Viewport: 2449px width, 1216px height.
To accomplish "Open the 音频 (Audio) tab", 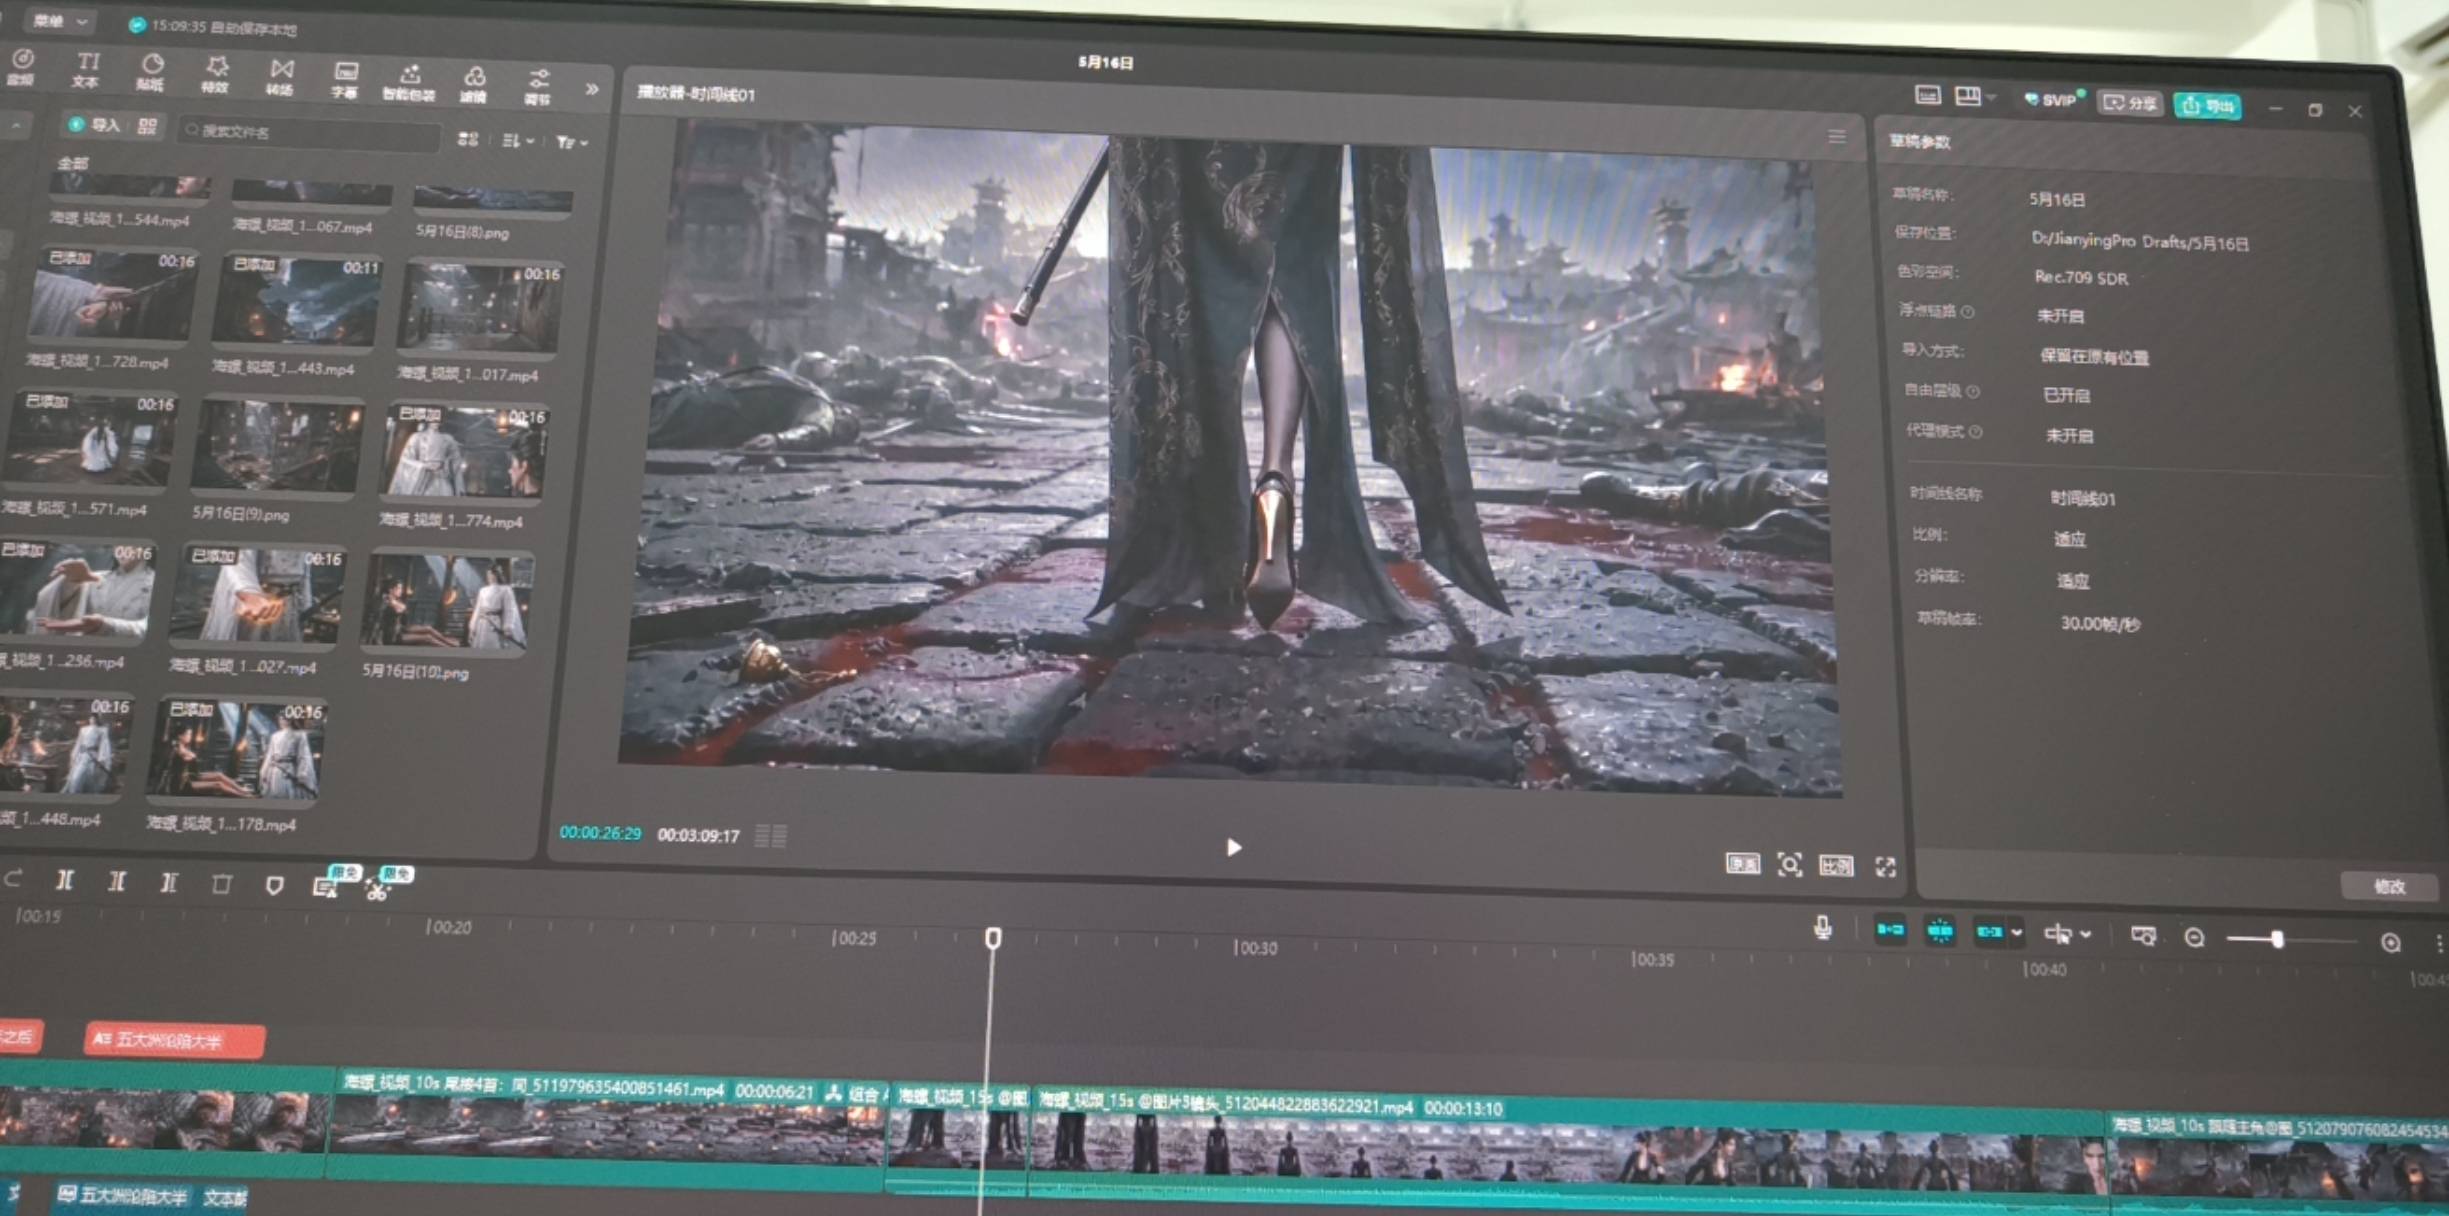I will pyautogui.click(x=22, y=67).
